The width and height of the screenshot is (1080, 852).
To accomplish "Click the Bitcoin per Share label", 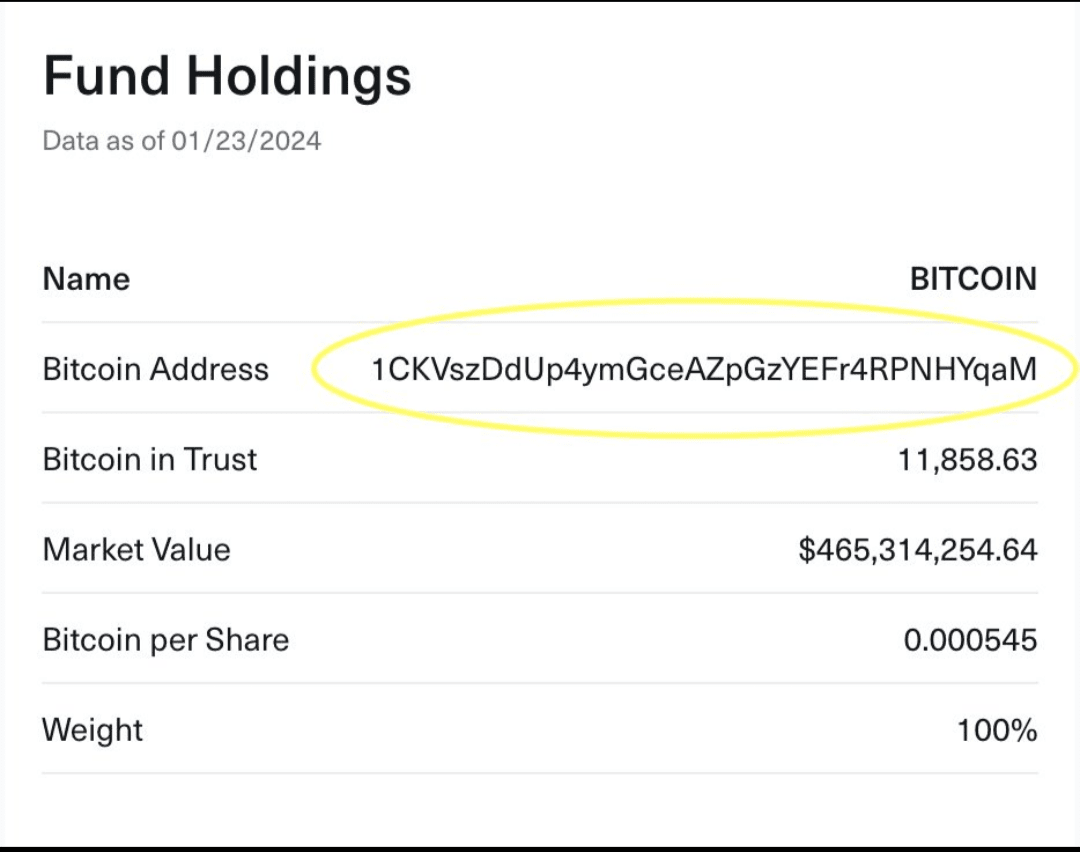I will tap(166, 640).
